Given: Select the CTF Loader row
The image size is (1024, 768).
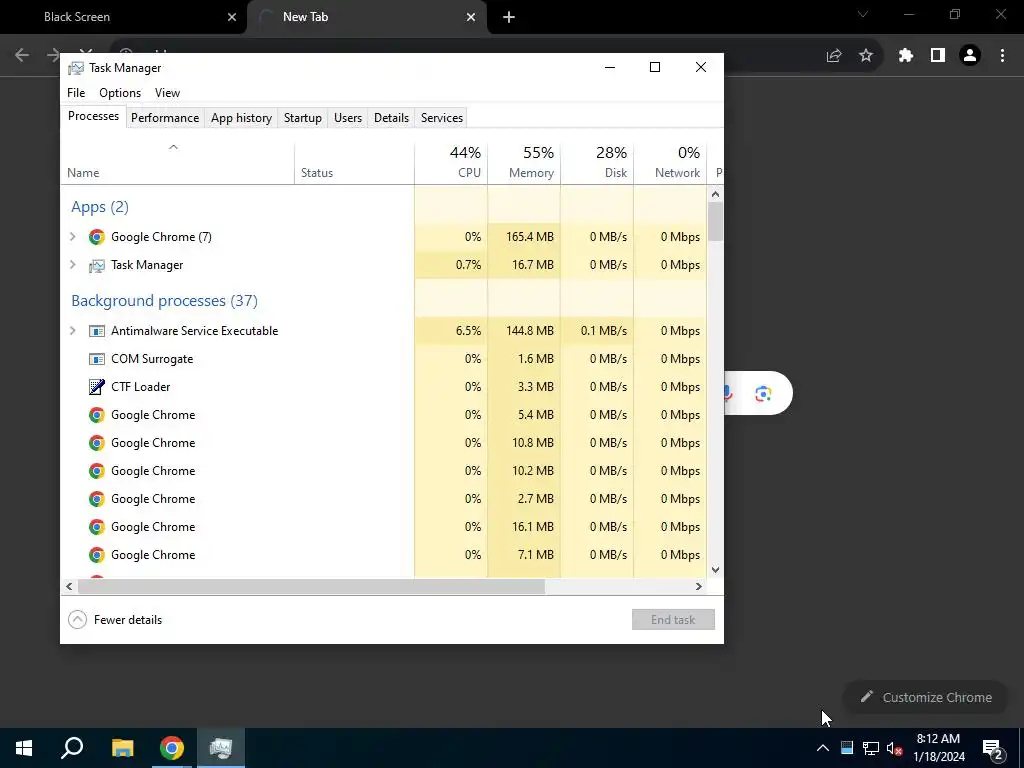Looking at the screenshot, I should (383, 387).
